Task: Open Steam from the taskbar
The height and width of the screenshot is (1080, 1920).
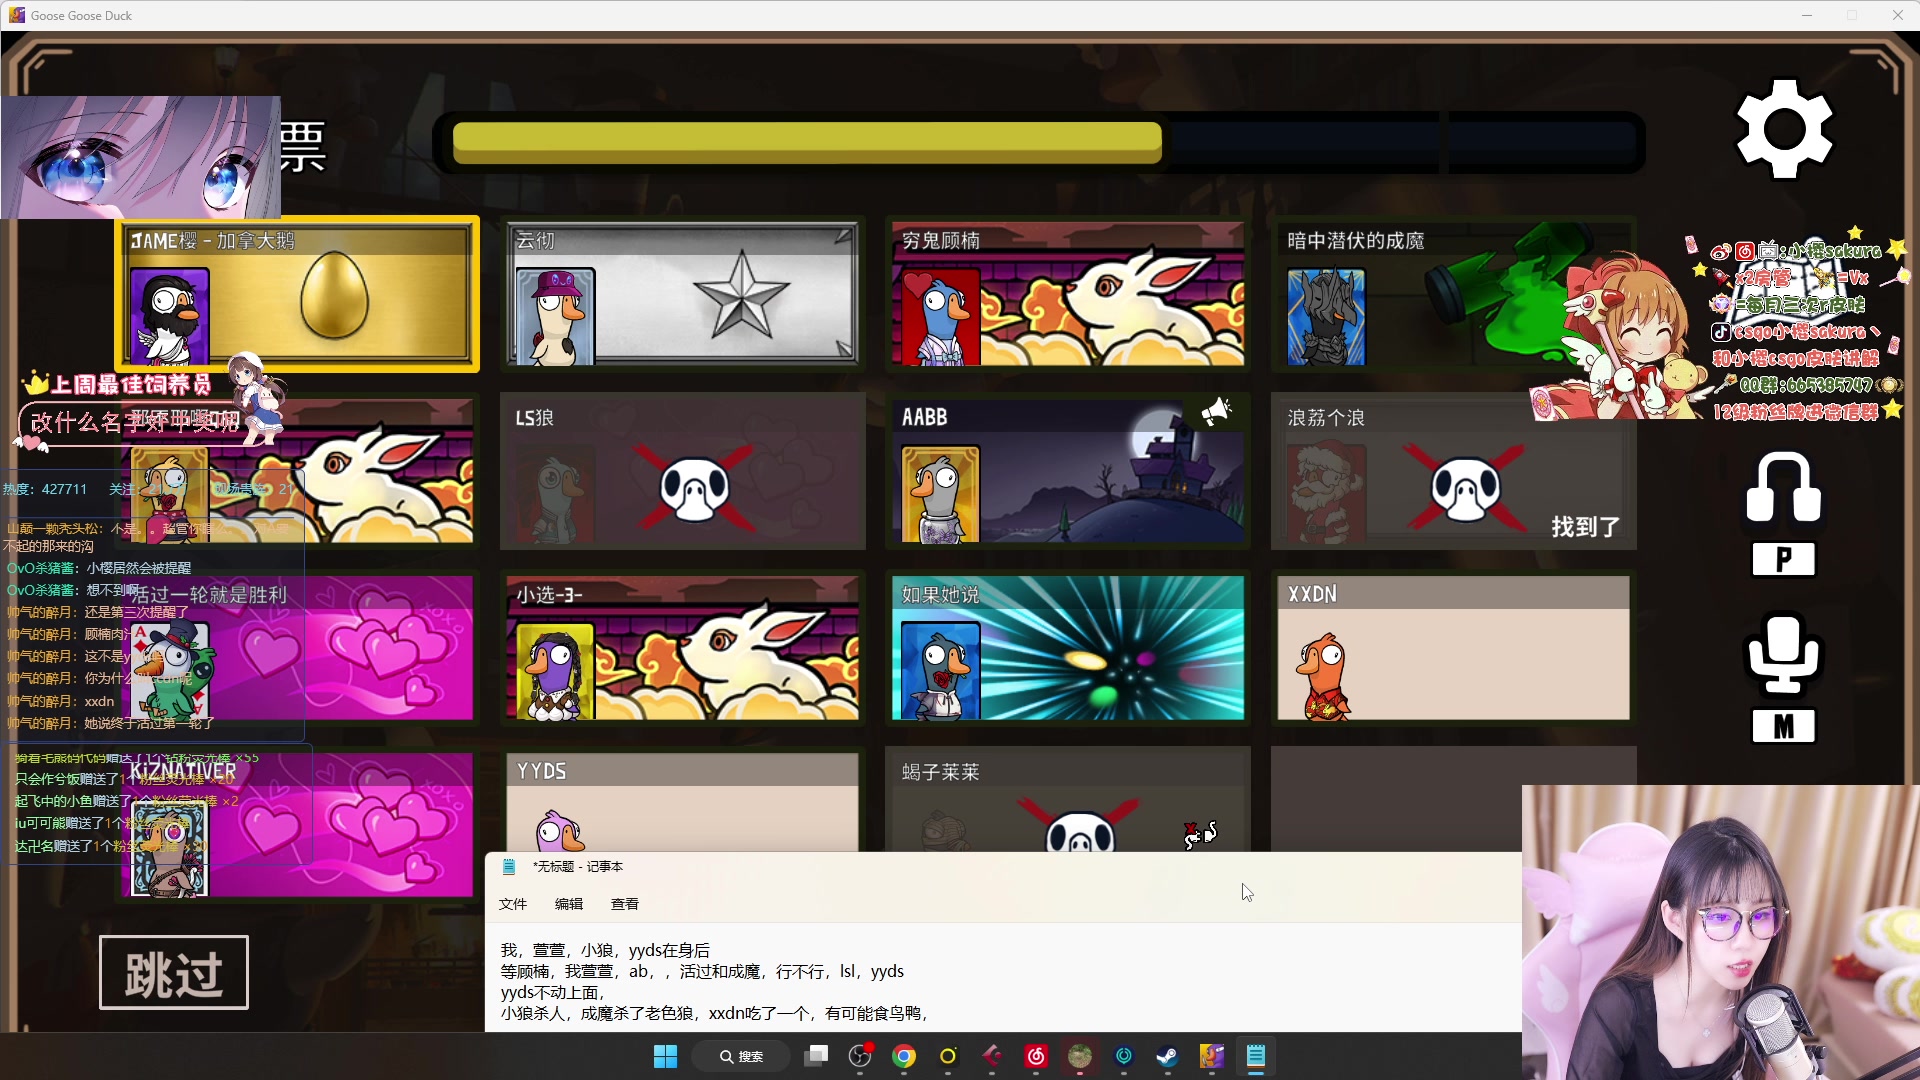Action: [1167, 1056]
